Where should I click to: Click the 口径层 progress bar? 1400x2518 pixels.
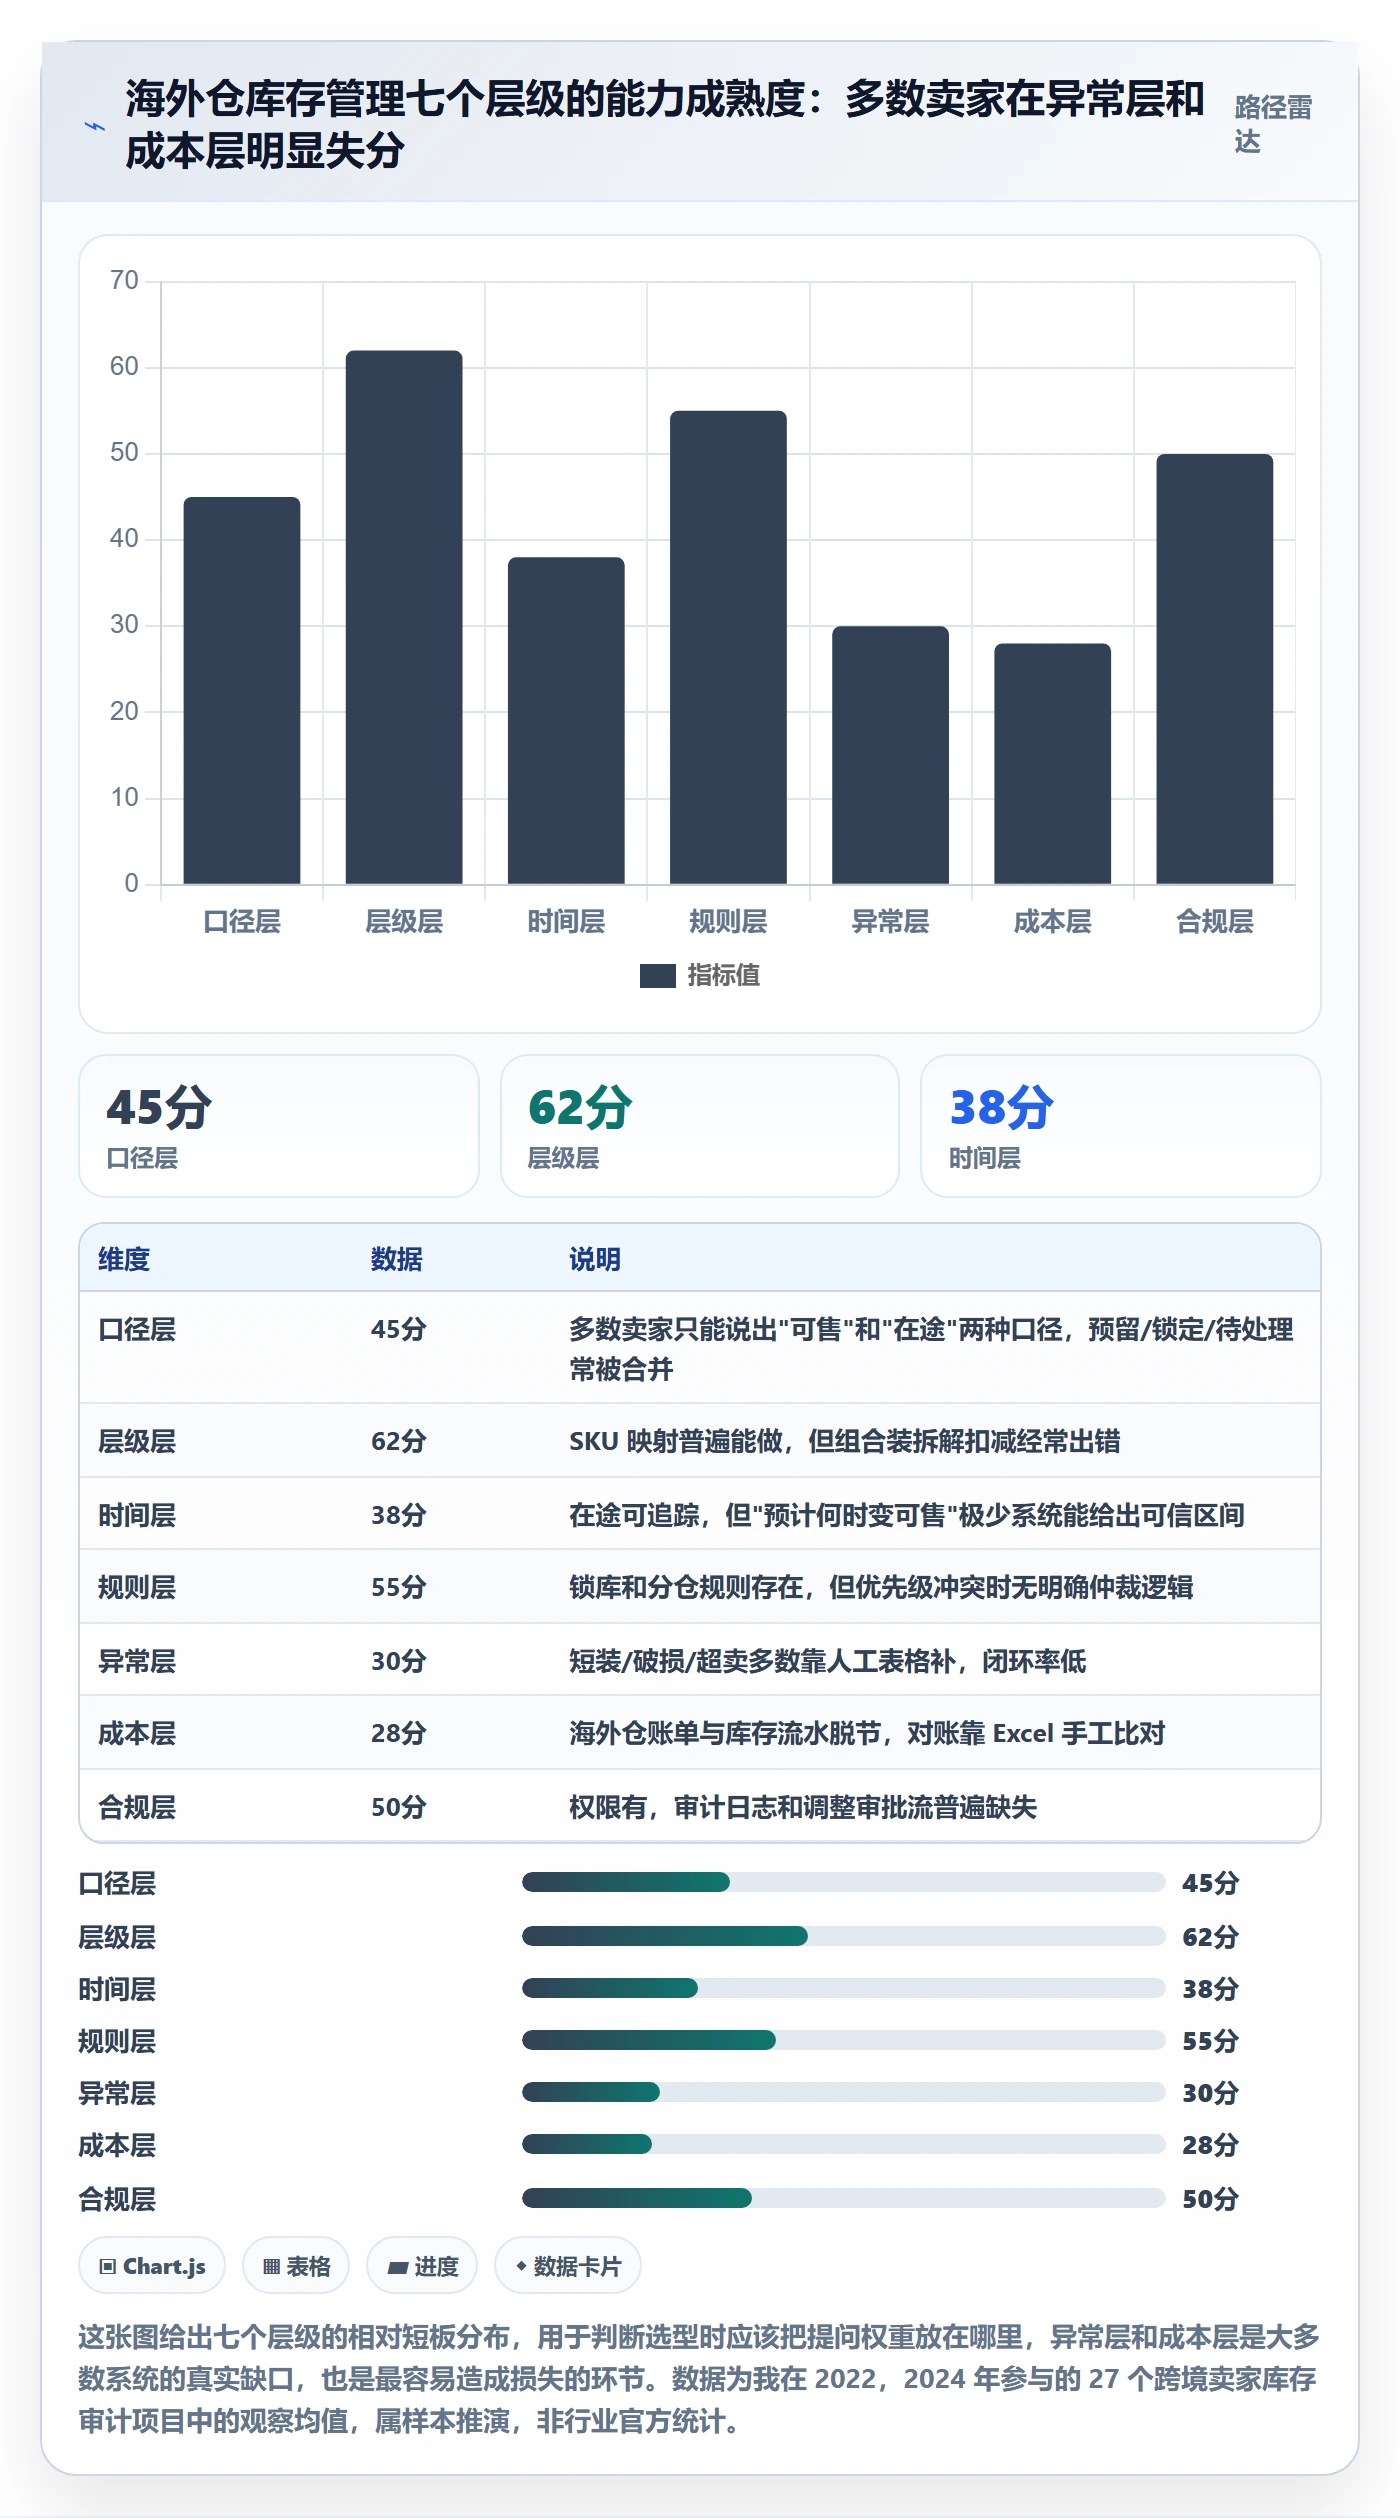coord(843,1882)
